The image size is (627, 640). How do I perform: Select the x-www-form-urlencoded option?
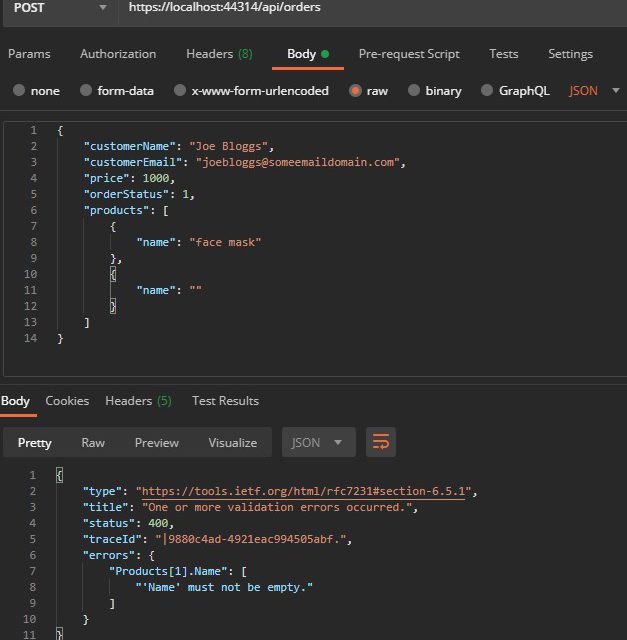coord(180,90)
